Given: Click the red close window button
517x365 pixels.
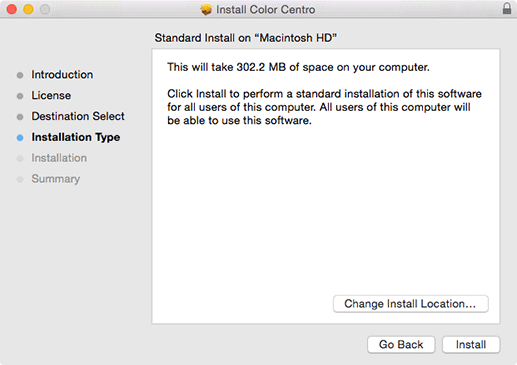Looking at the screenshot, I should (x=12, y=9).
